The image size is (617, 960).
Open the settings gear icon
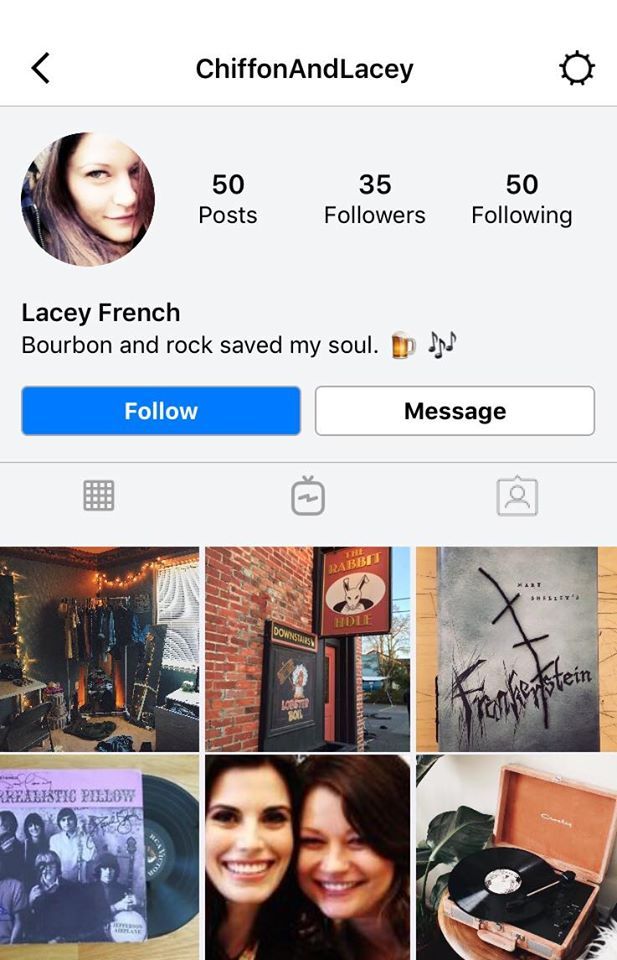577,69
